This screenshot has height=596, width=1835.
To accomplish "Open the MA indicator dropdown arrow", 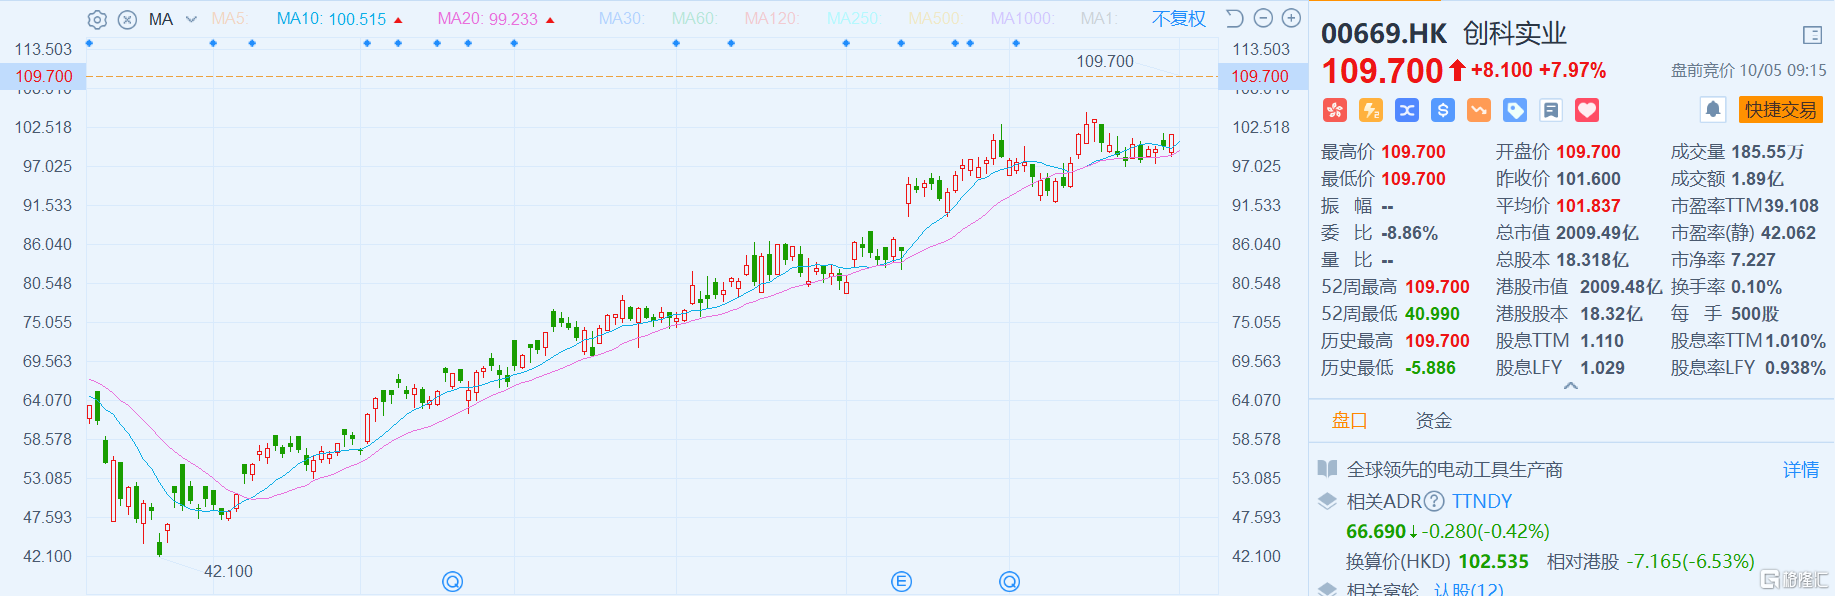I will [x=191, y=19].
